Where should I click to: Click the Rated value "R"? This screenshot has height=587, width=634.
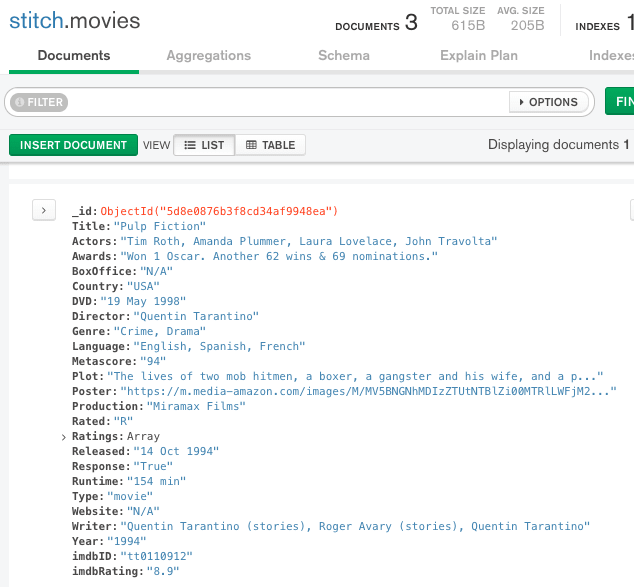click(123, 421)
